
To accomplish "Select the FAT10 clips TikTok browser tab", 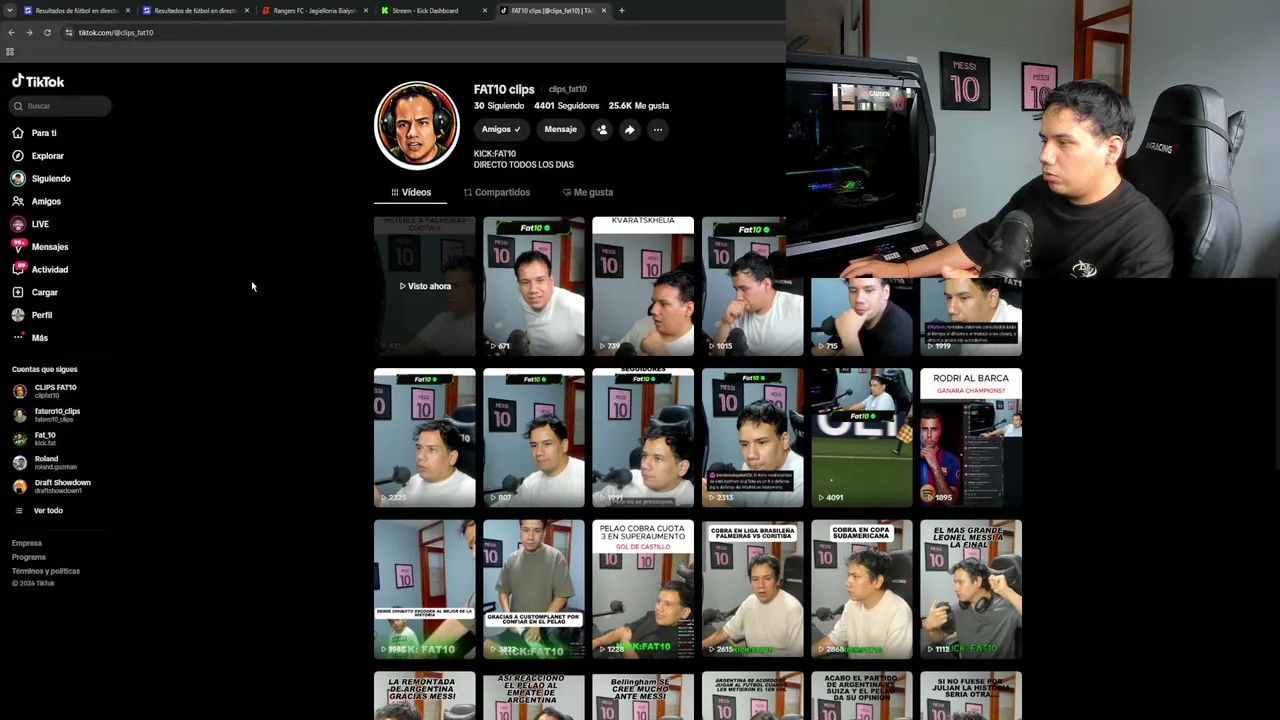I will 553,11.
